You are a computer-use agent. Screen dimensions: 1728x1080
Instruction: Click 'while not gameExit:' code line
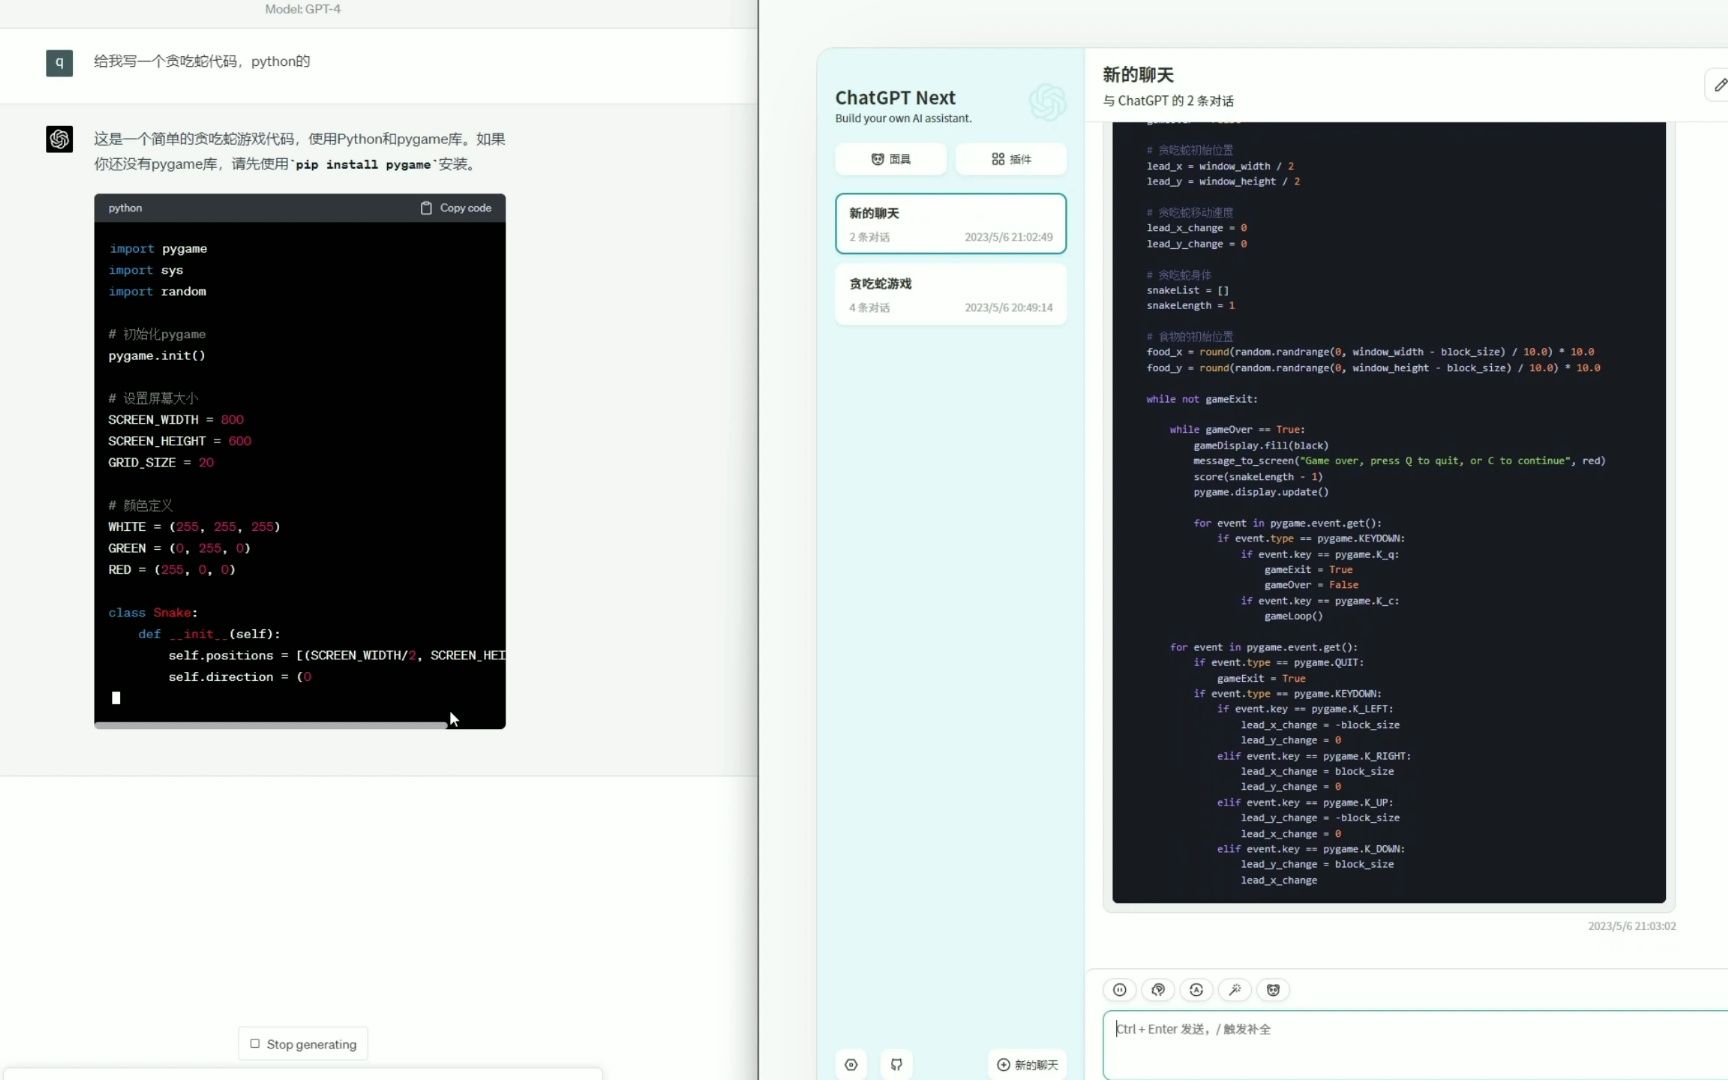pyautogui.click(x=1202, y=399)
